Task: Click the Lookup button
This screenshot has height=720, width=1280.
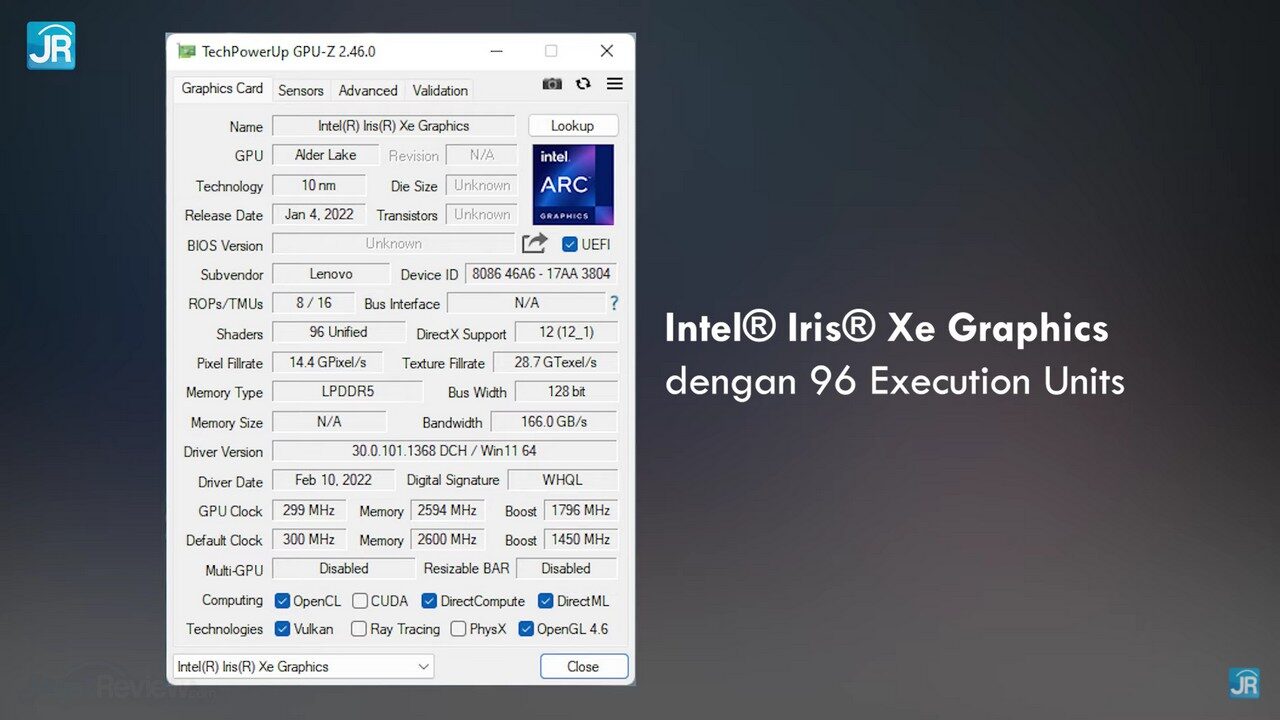Action: 572,126
